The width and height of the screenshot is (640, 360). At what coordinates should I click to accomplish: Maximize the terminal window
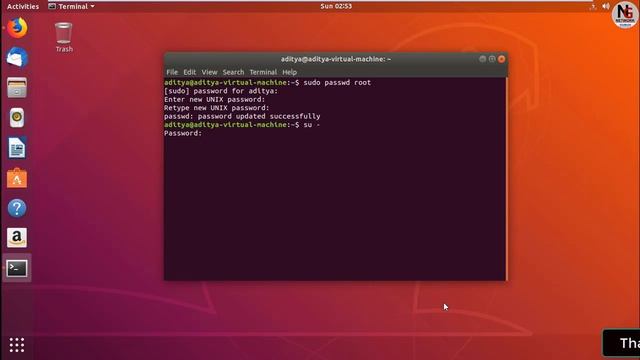pos(492,59)
